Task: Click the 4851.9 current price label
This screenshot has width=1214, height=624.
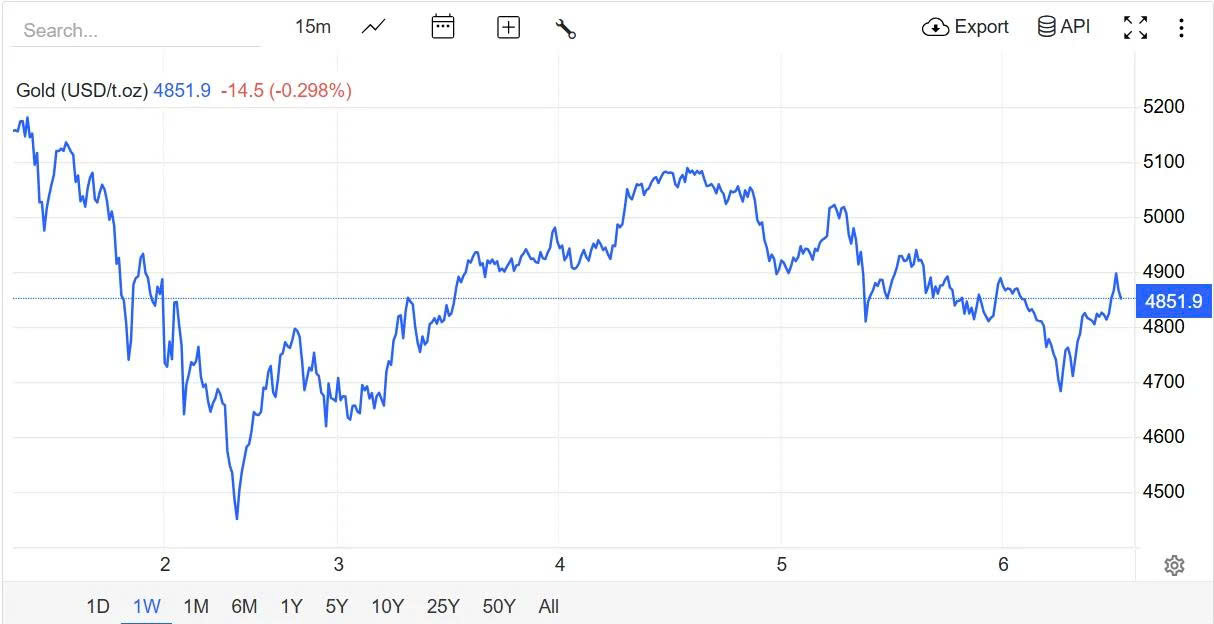Action: coord(1173,301)
